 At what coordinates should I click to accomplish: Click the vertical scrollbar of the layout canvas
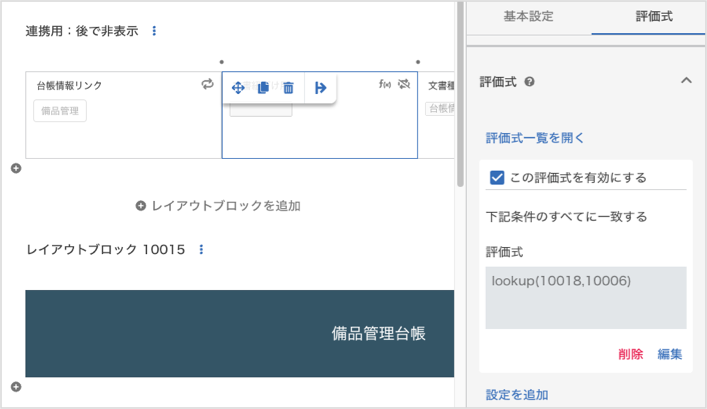coord(460,94)
